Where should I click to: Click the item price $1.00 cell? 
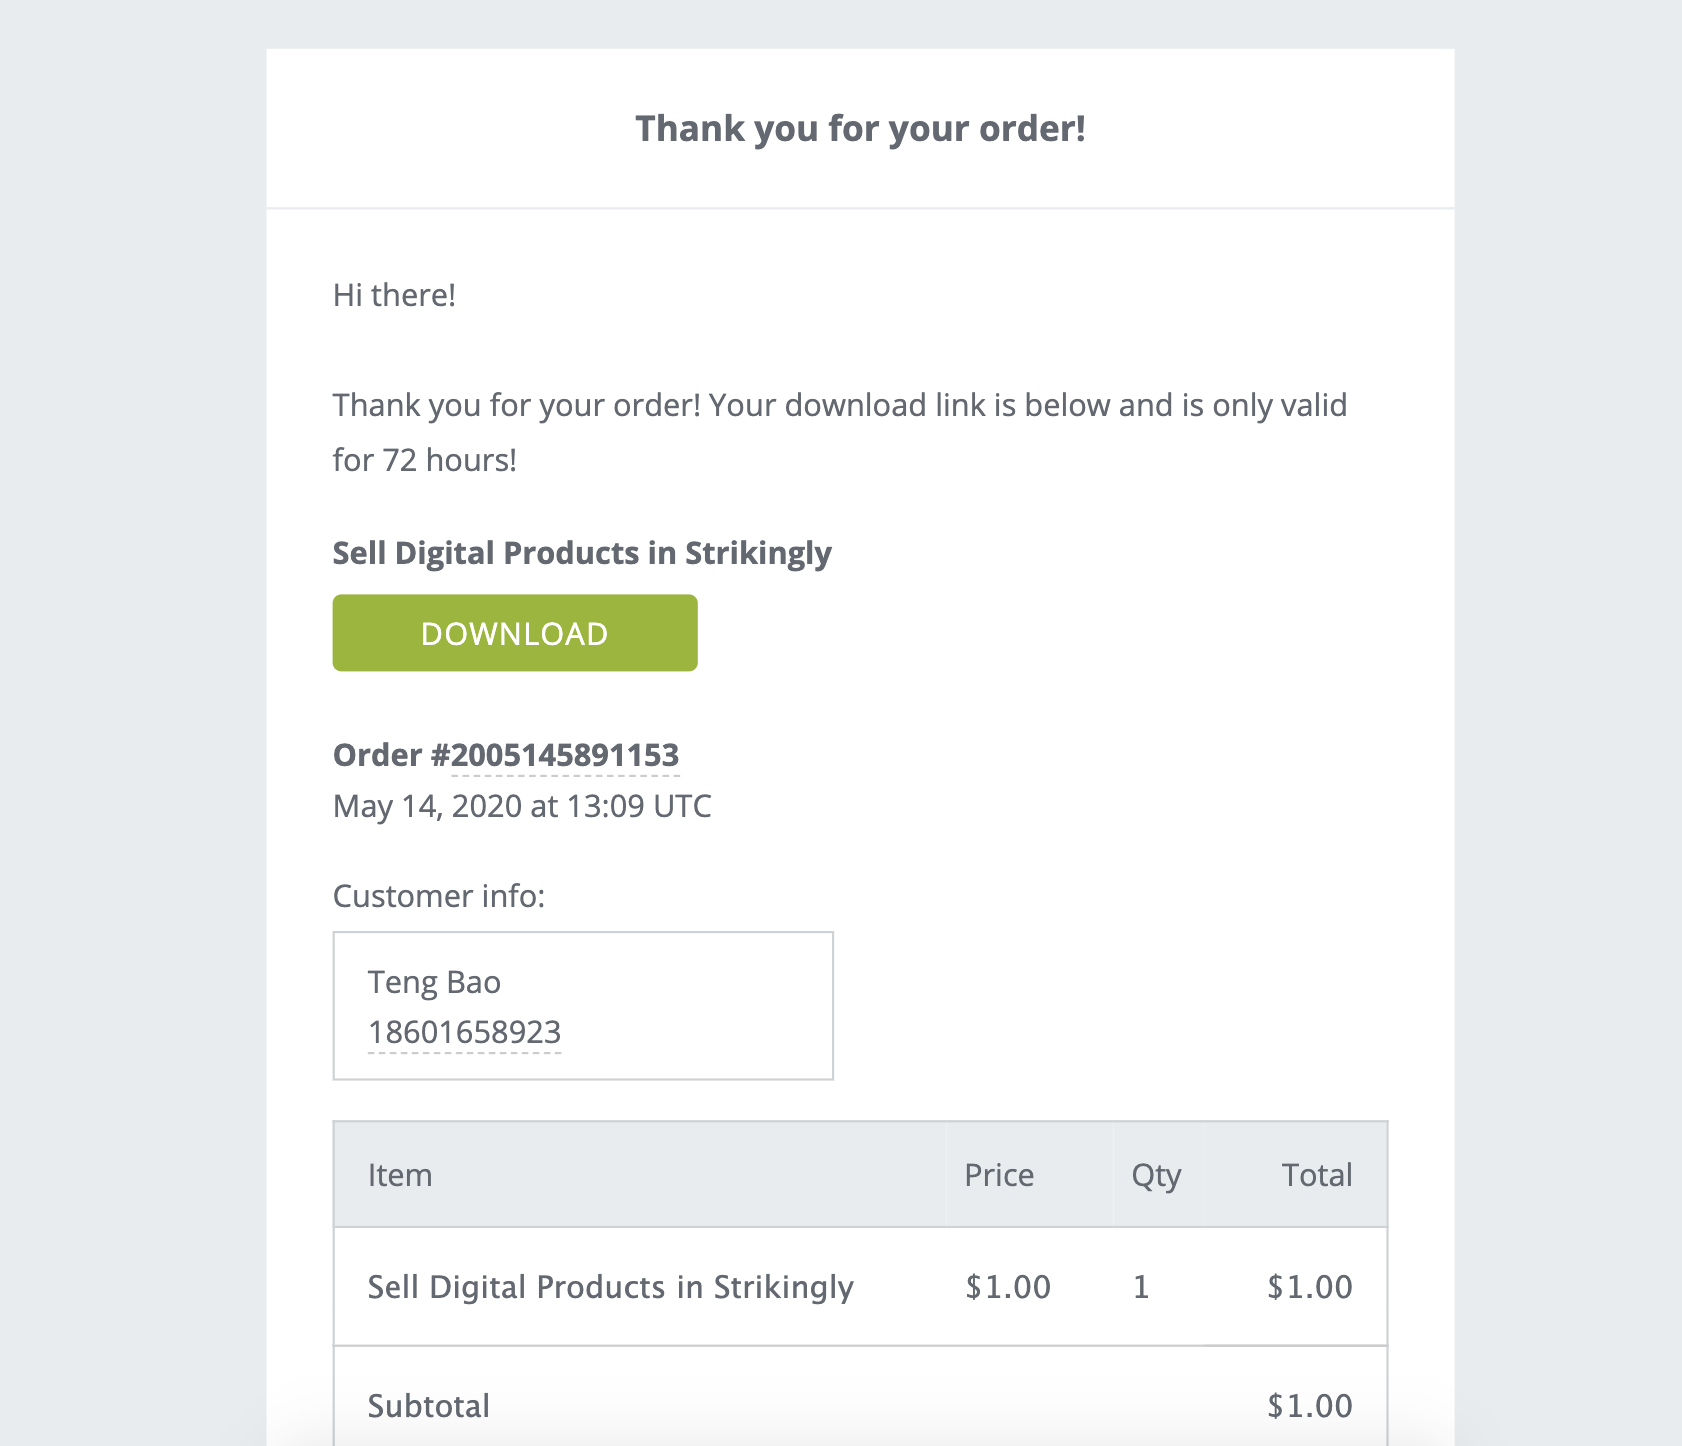pyautogui.click(x=1008, y=1287)
